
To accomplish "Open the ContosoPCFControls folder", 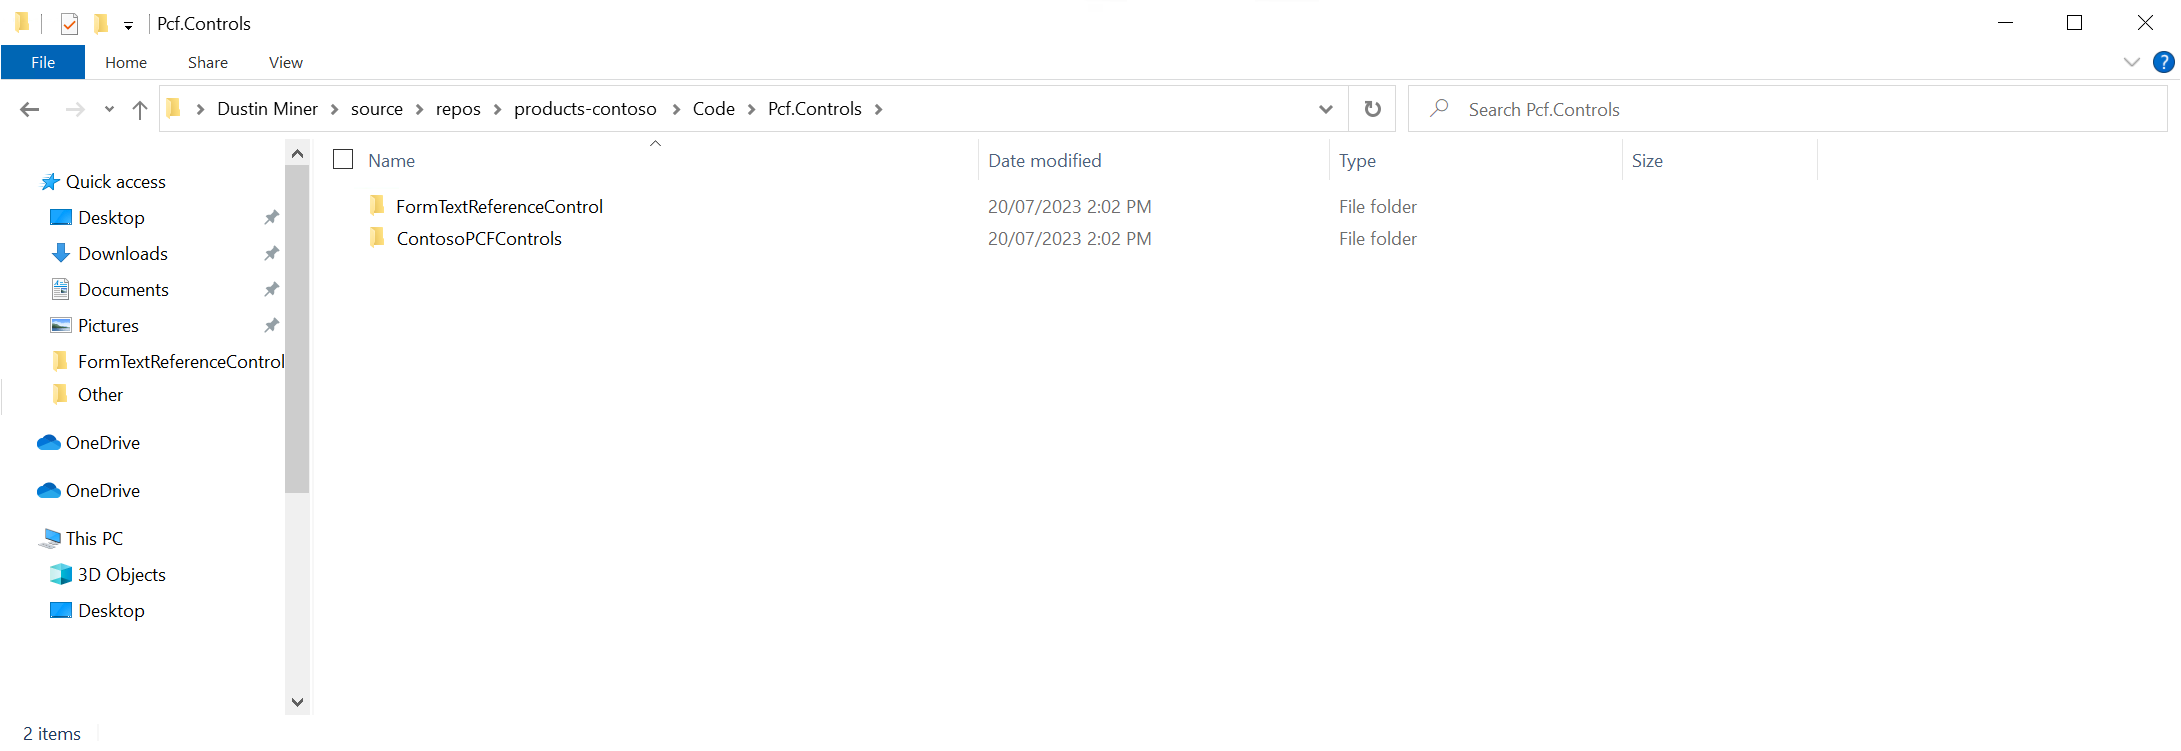I will coord(479,239).
